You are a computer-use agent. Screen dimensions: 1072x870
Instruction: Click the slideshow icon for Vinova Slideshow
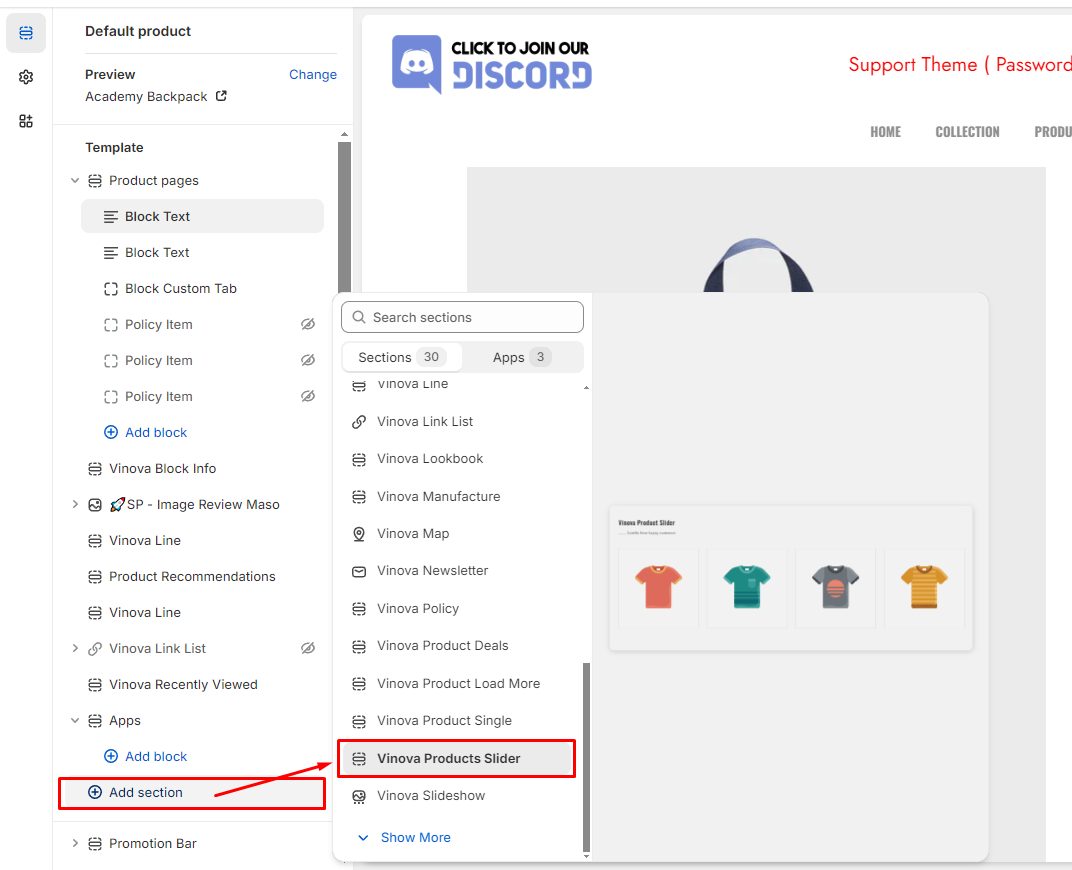359,796
